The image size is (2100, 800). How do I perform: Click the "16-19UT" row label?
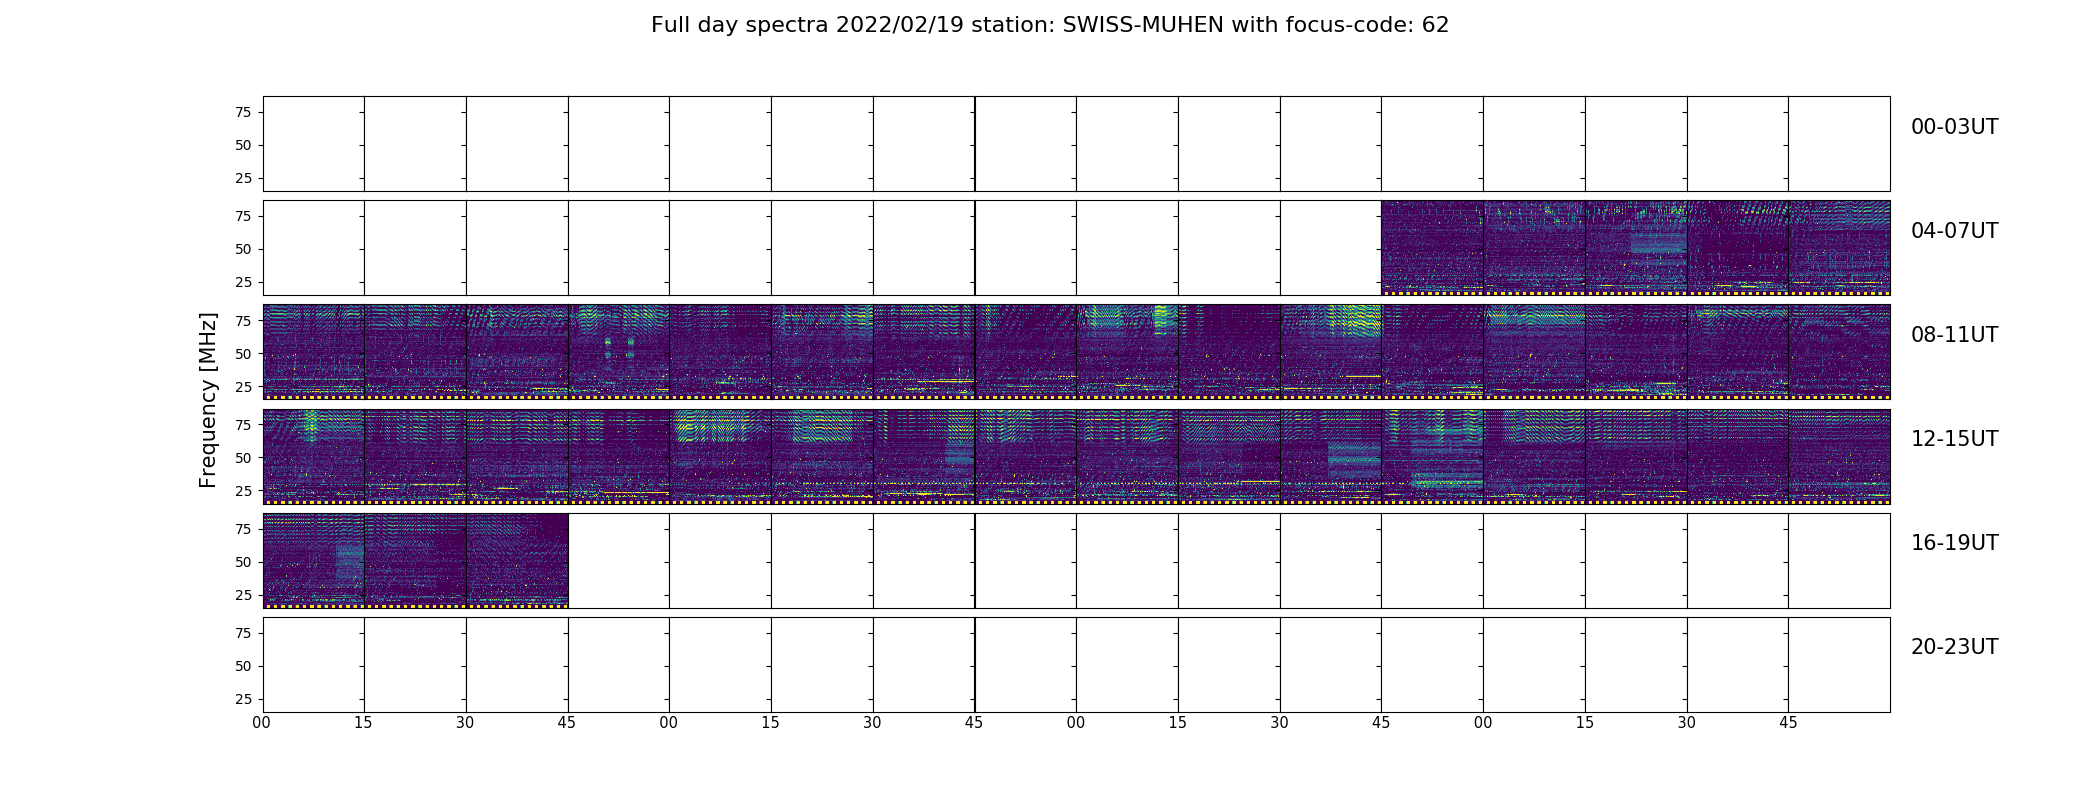(1954, 543)
